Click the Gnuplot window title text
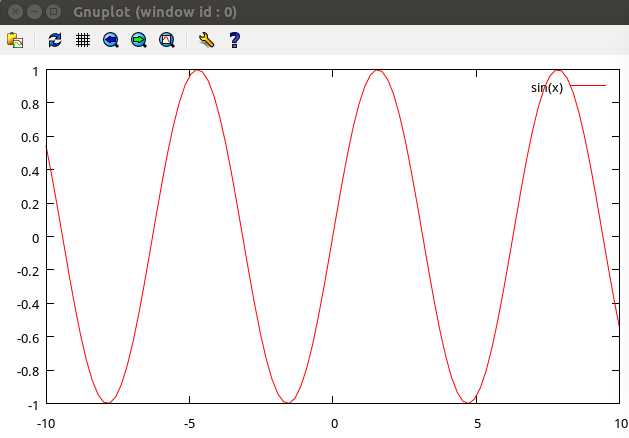This screenshot has width=629, height=438. point(155,12)
